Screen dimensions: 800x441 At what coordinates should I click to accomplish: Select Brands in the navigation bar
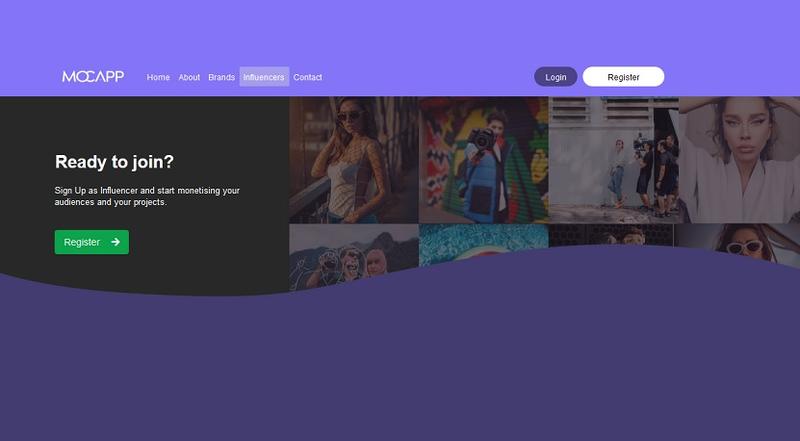pos(221,77)
